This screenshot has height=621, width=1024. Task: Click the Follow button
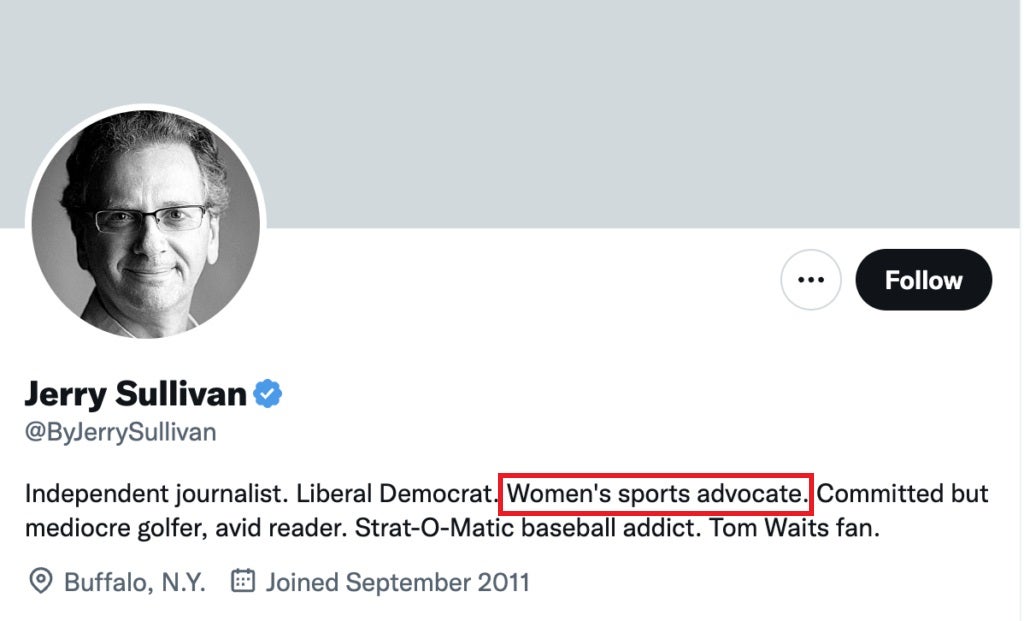[923, 280]
